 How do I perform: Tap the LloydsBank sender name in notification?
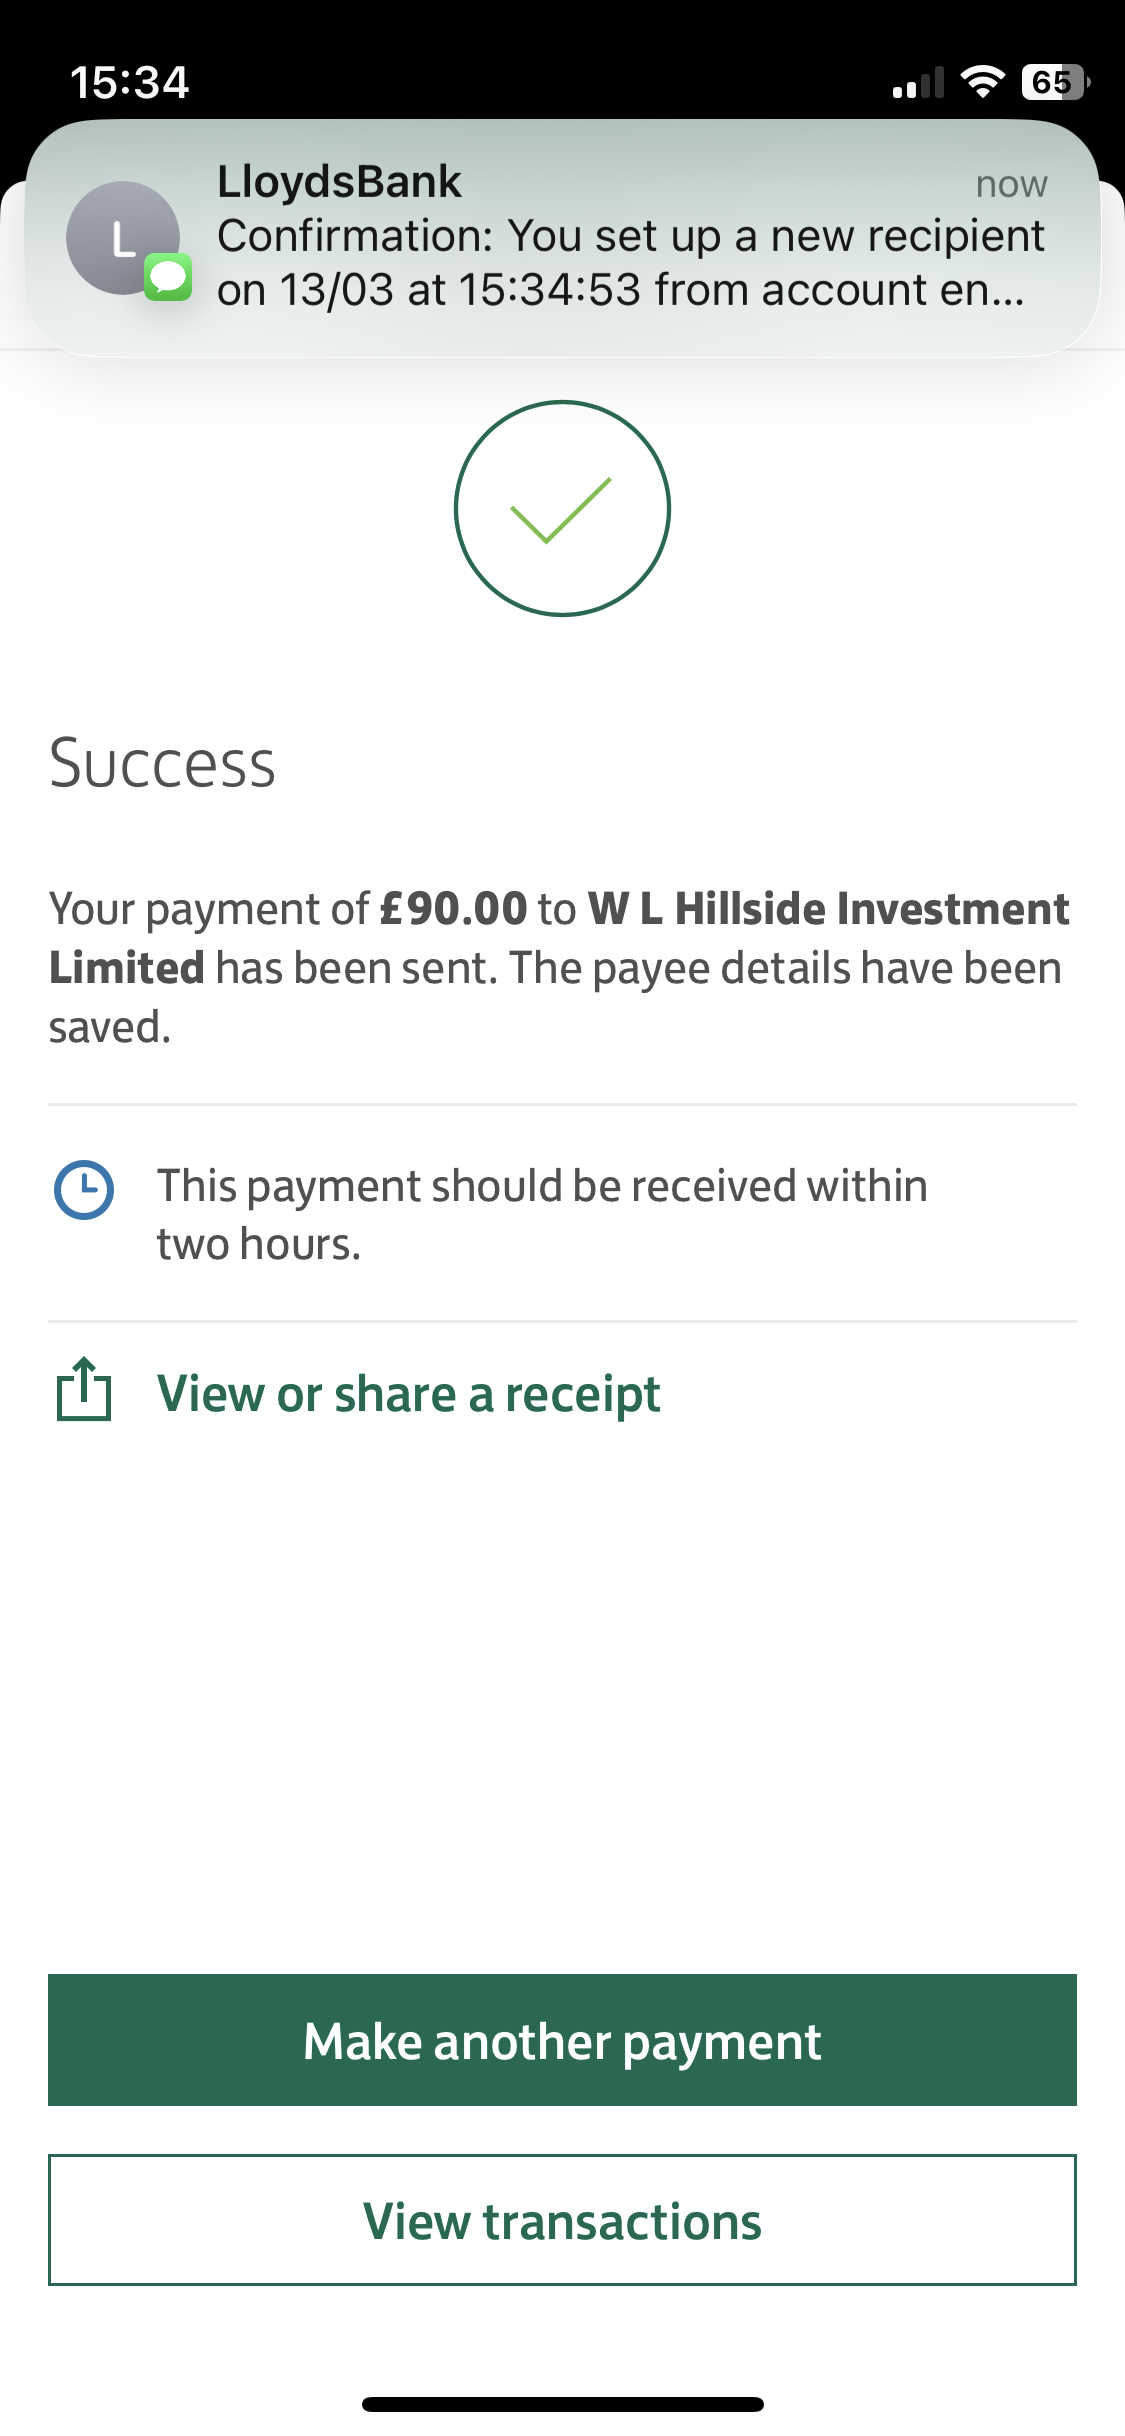point(339,182)
